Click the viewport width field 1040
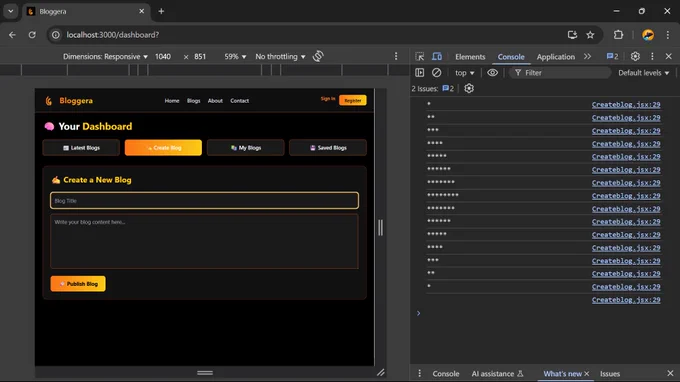Screen dimensions: 680x382 pos(163,56)
